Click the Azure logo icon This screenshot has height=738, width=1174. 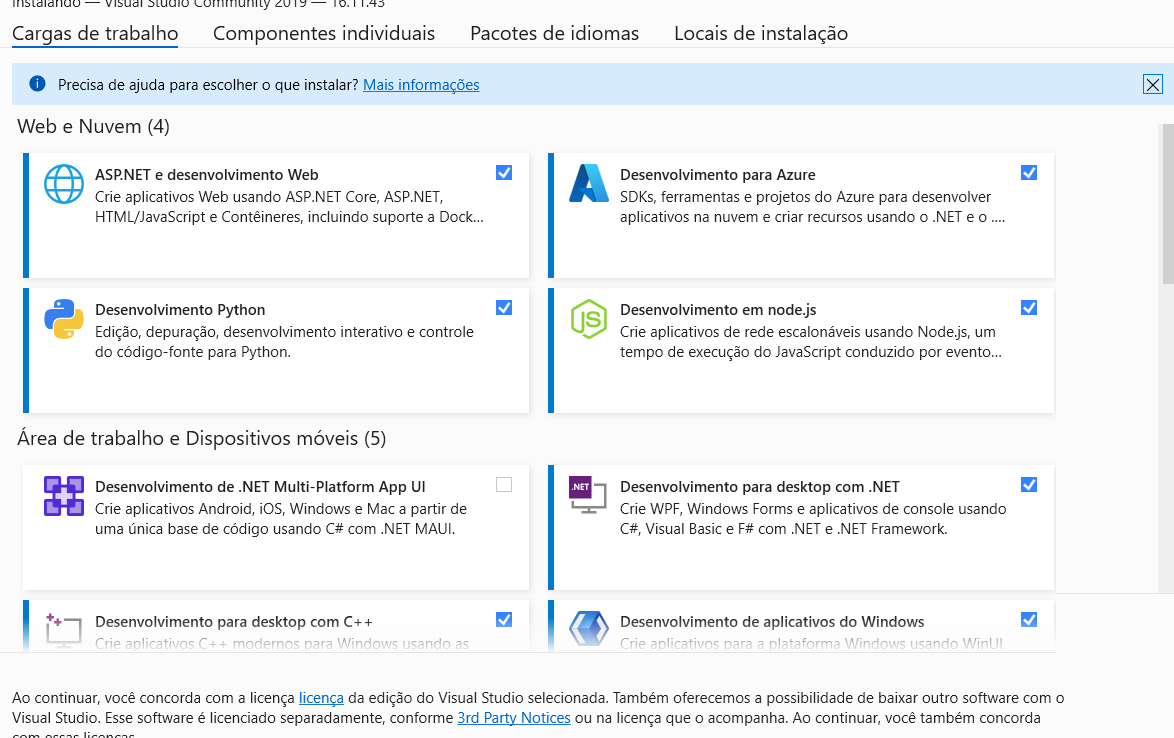pos(588,183)
